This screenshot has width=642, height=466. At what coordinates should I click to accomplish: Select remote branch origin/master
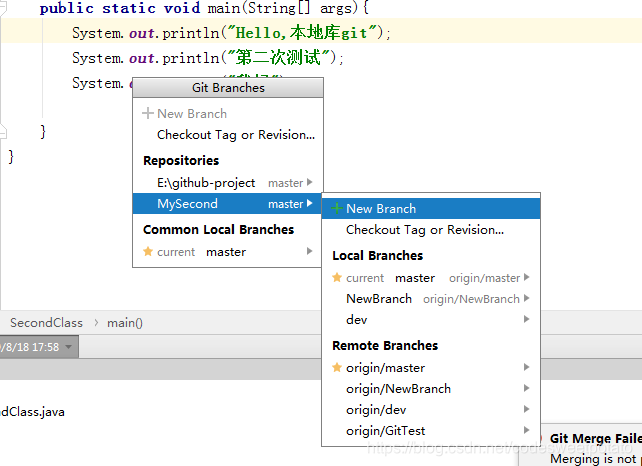431,368
